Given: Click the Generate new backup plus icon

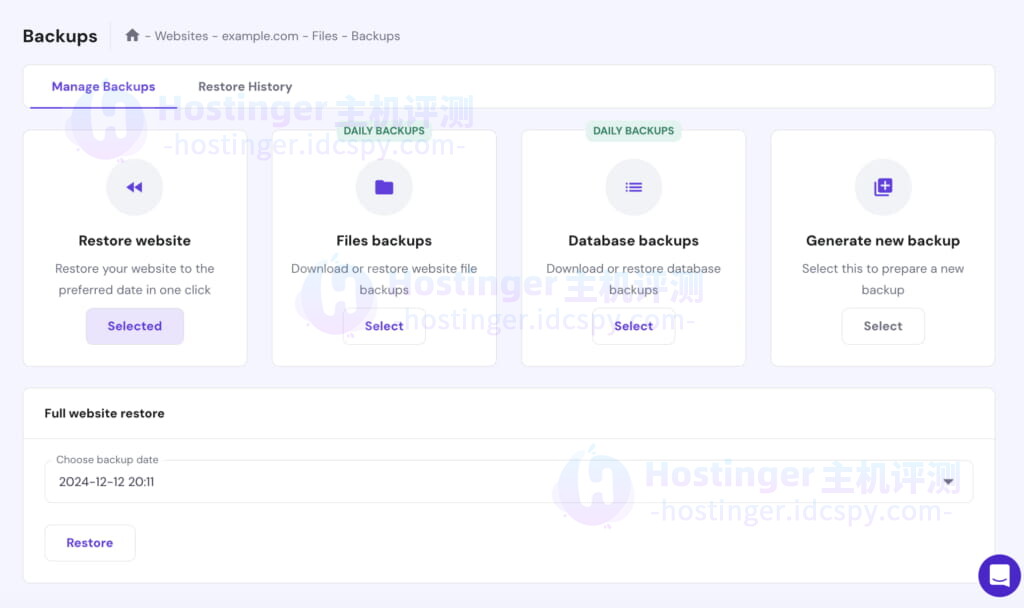Looking at the screenshot, I should click(883, 187).
